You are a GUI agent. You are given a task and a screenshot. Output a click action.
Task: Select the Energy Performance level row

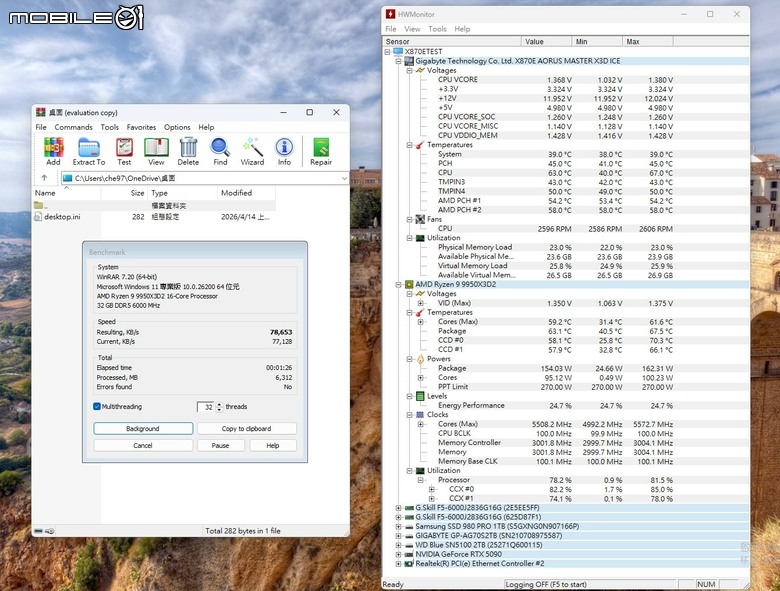[555, 405]
